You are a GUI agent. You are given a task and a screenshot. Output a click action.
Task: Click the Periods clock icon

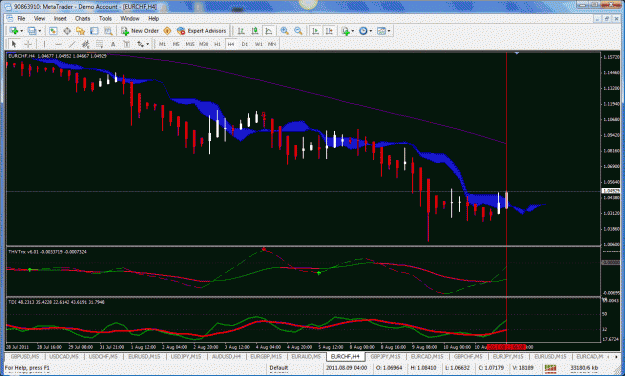363,31
